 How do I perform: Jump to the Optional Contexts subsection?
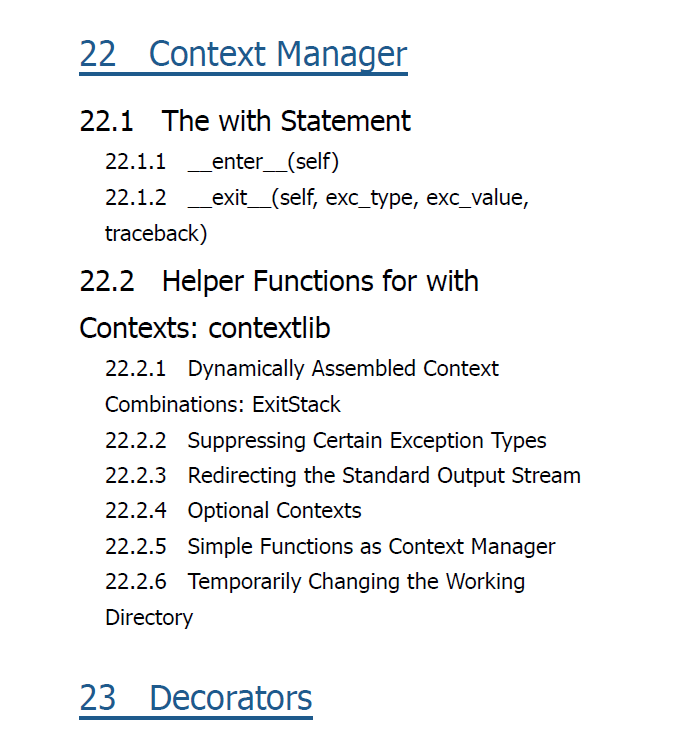point(233,511)
